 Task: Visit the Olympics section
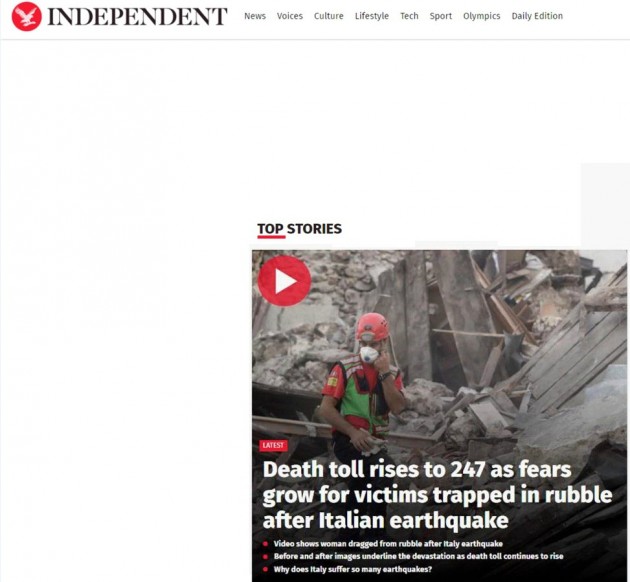tap(481, 16)
